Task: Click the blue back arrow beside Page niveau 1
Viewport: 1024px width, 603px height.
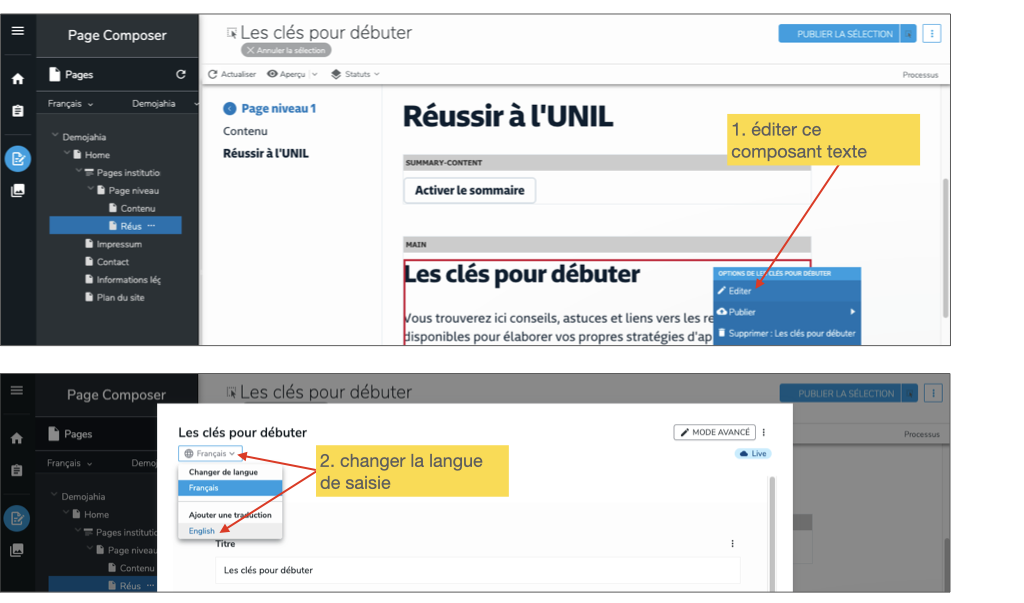Action: (230, 108)
